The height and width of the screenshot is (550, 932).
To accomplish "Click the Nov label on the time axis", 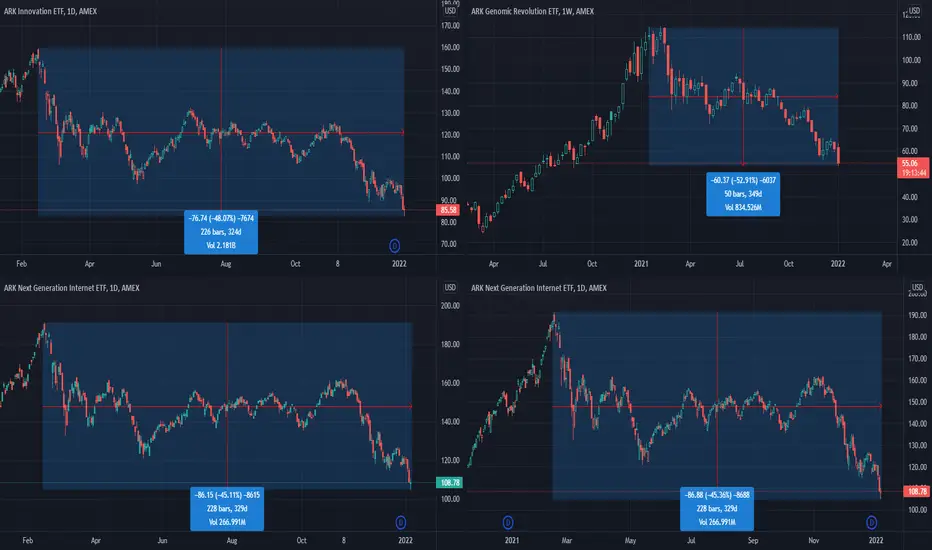I will click(814, 540).
